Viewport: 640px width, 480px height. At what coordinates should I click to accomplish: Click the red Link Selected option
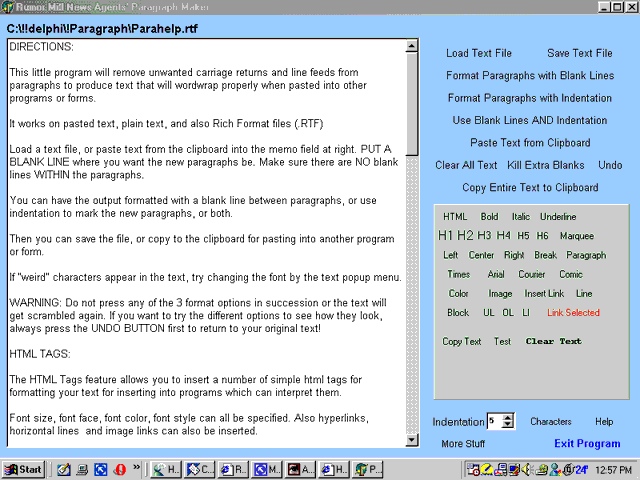pyautogui.click(x=573, y=313)
